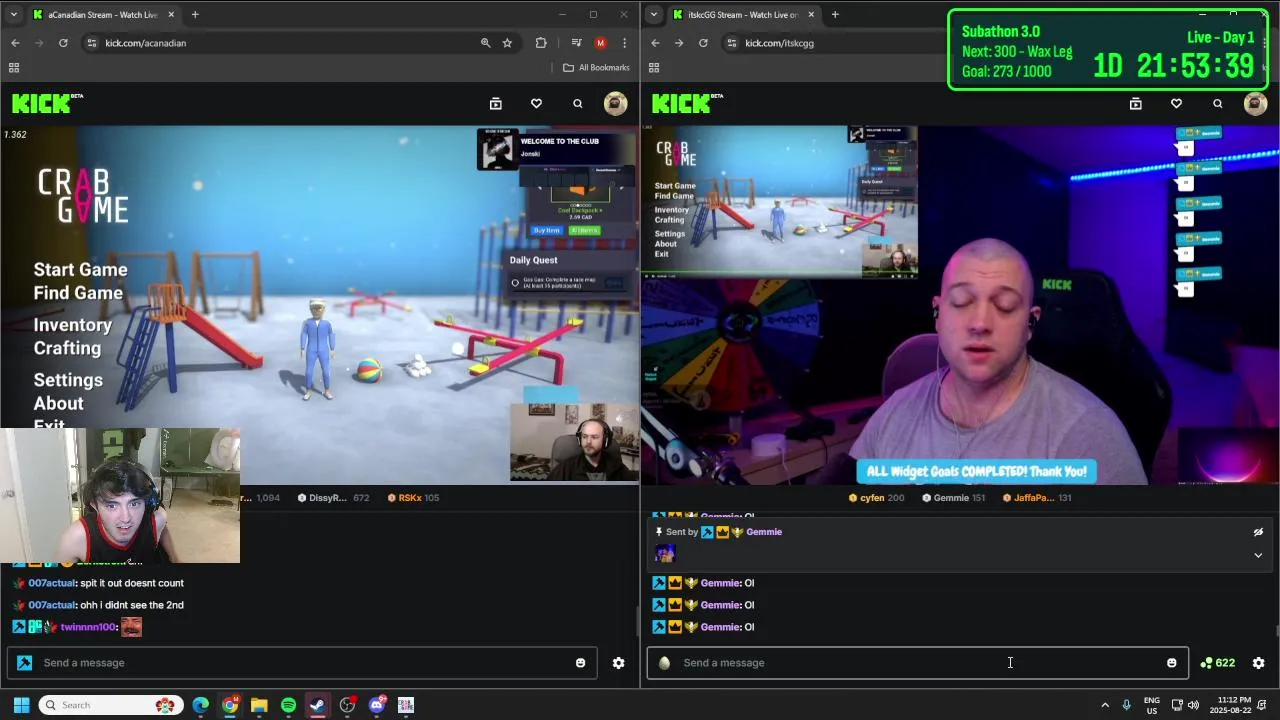Open chat settings gear in itskcGG window
The width and height of the screenshot is (1280, 720).
click(1258, 663)
